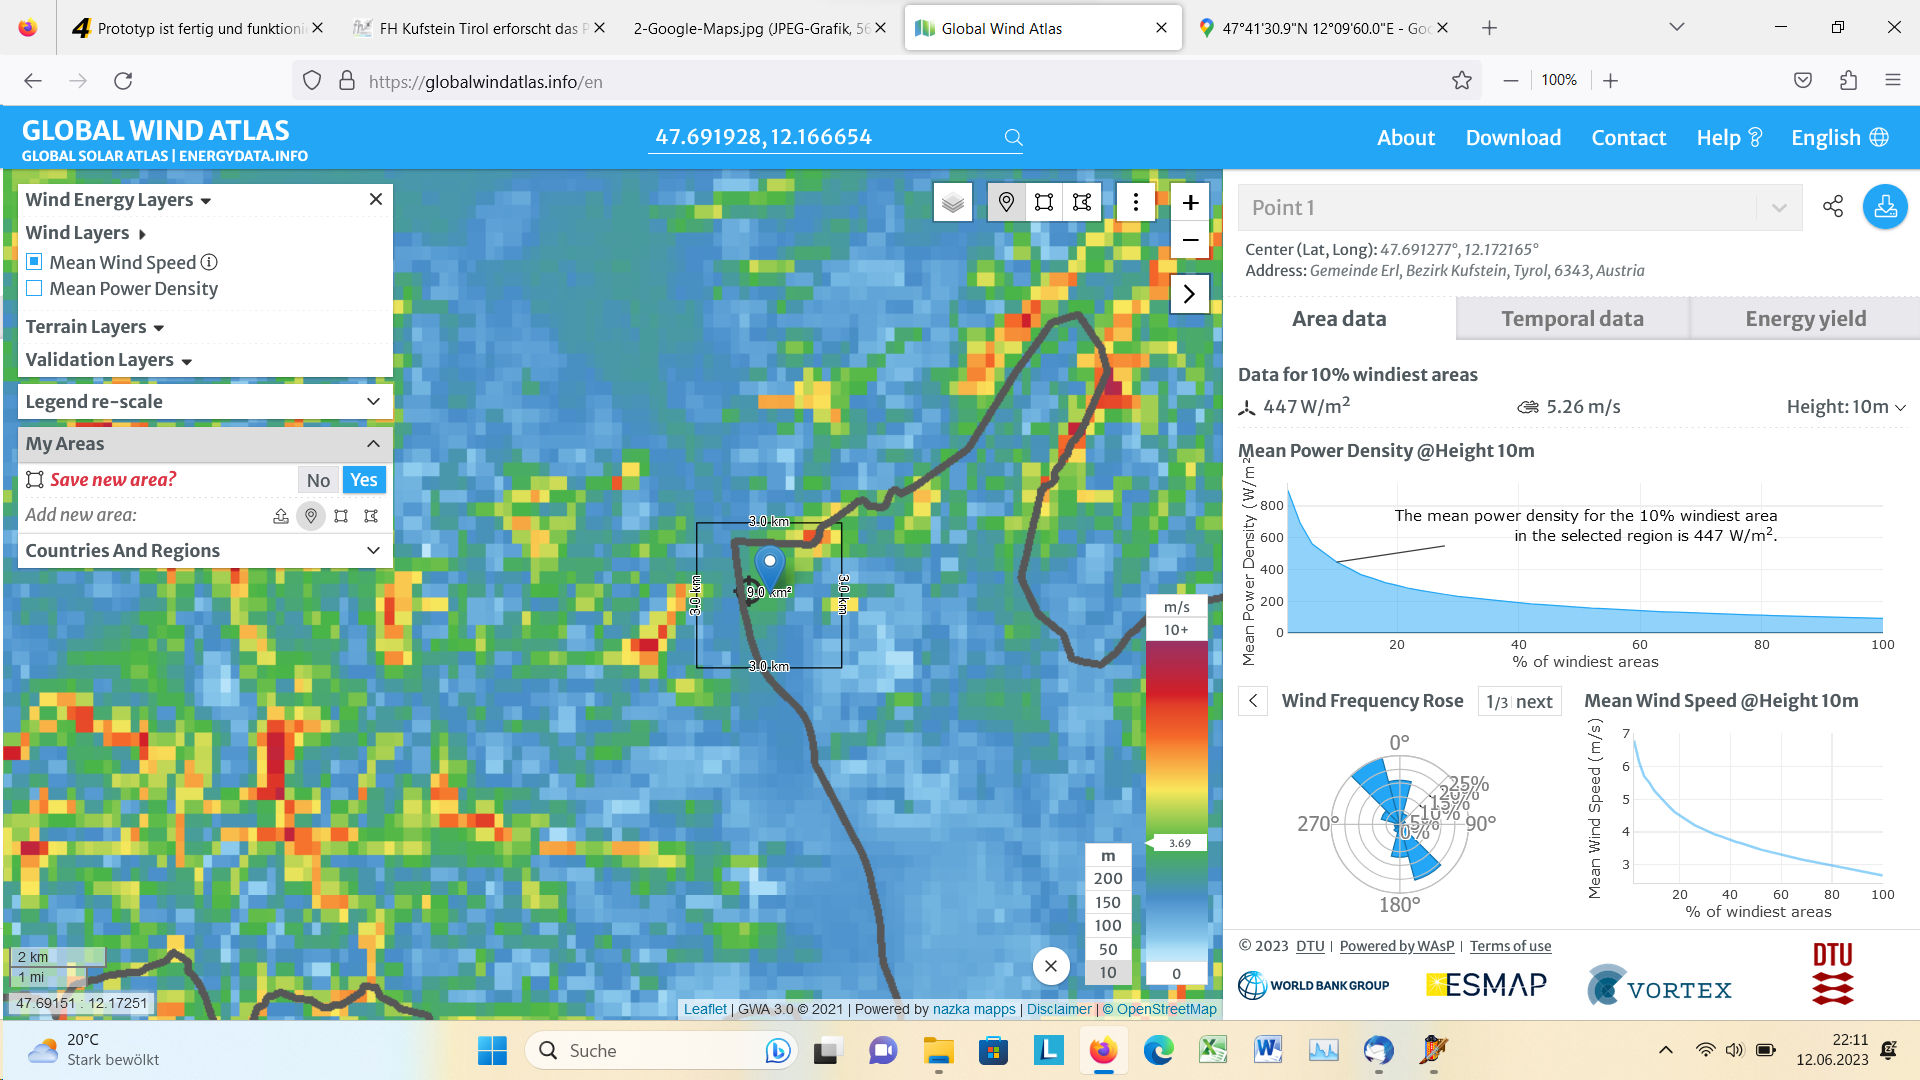Zoom in on the map
This screenshot has height=1080, width=1920.
[1190, 203]
